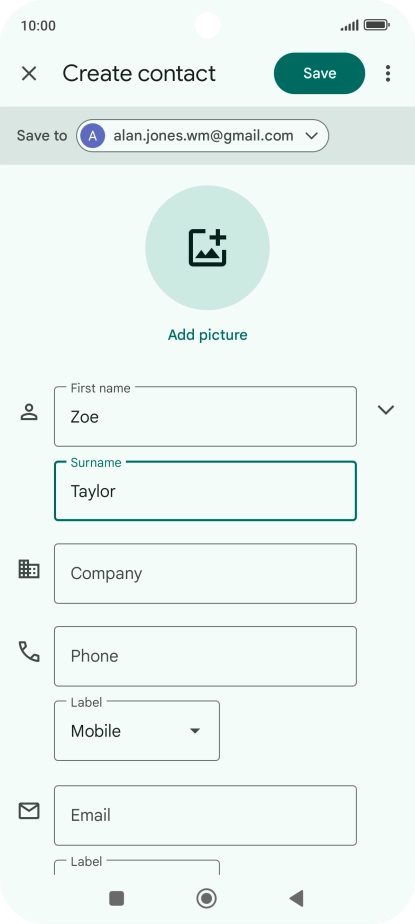The height and width of the screenshot is (924, 415).
Task: Open the Save to account dropdown
Action: [x=202, y=136]
